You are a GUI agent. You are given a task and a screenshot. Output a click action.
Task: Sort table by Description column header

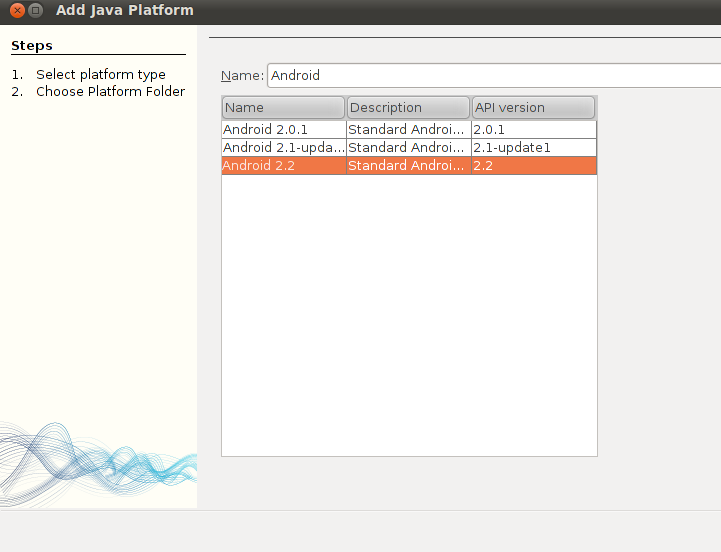click(x=408, y=108)
